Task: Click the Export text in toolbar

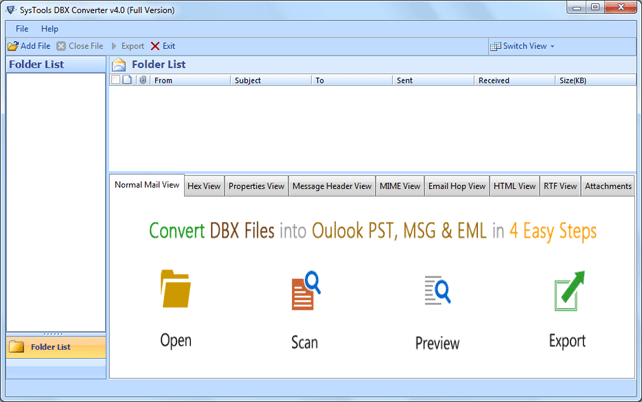Action: [x=132, y=46]
